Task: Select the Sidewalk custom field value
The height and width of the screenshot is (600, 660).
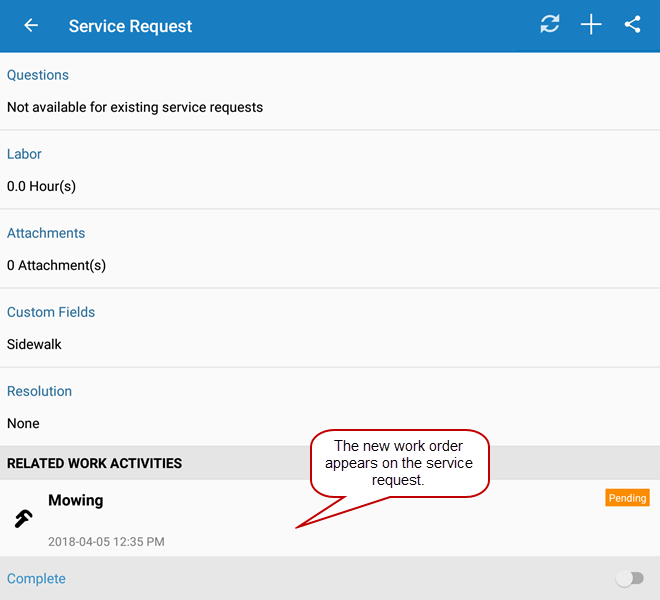Action: click(34, 344)
